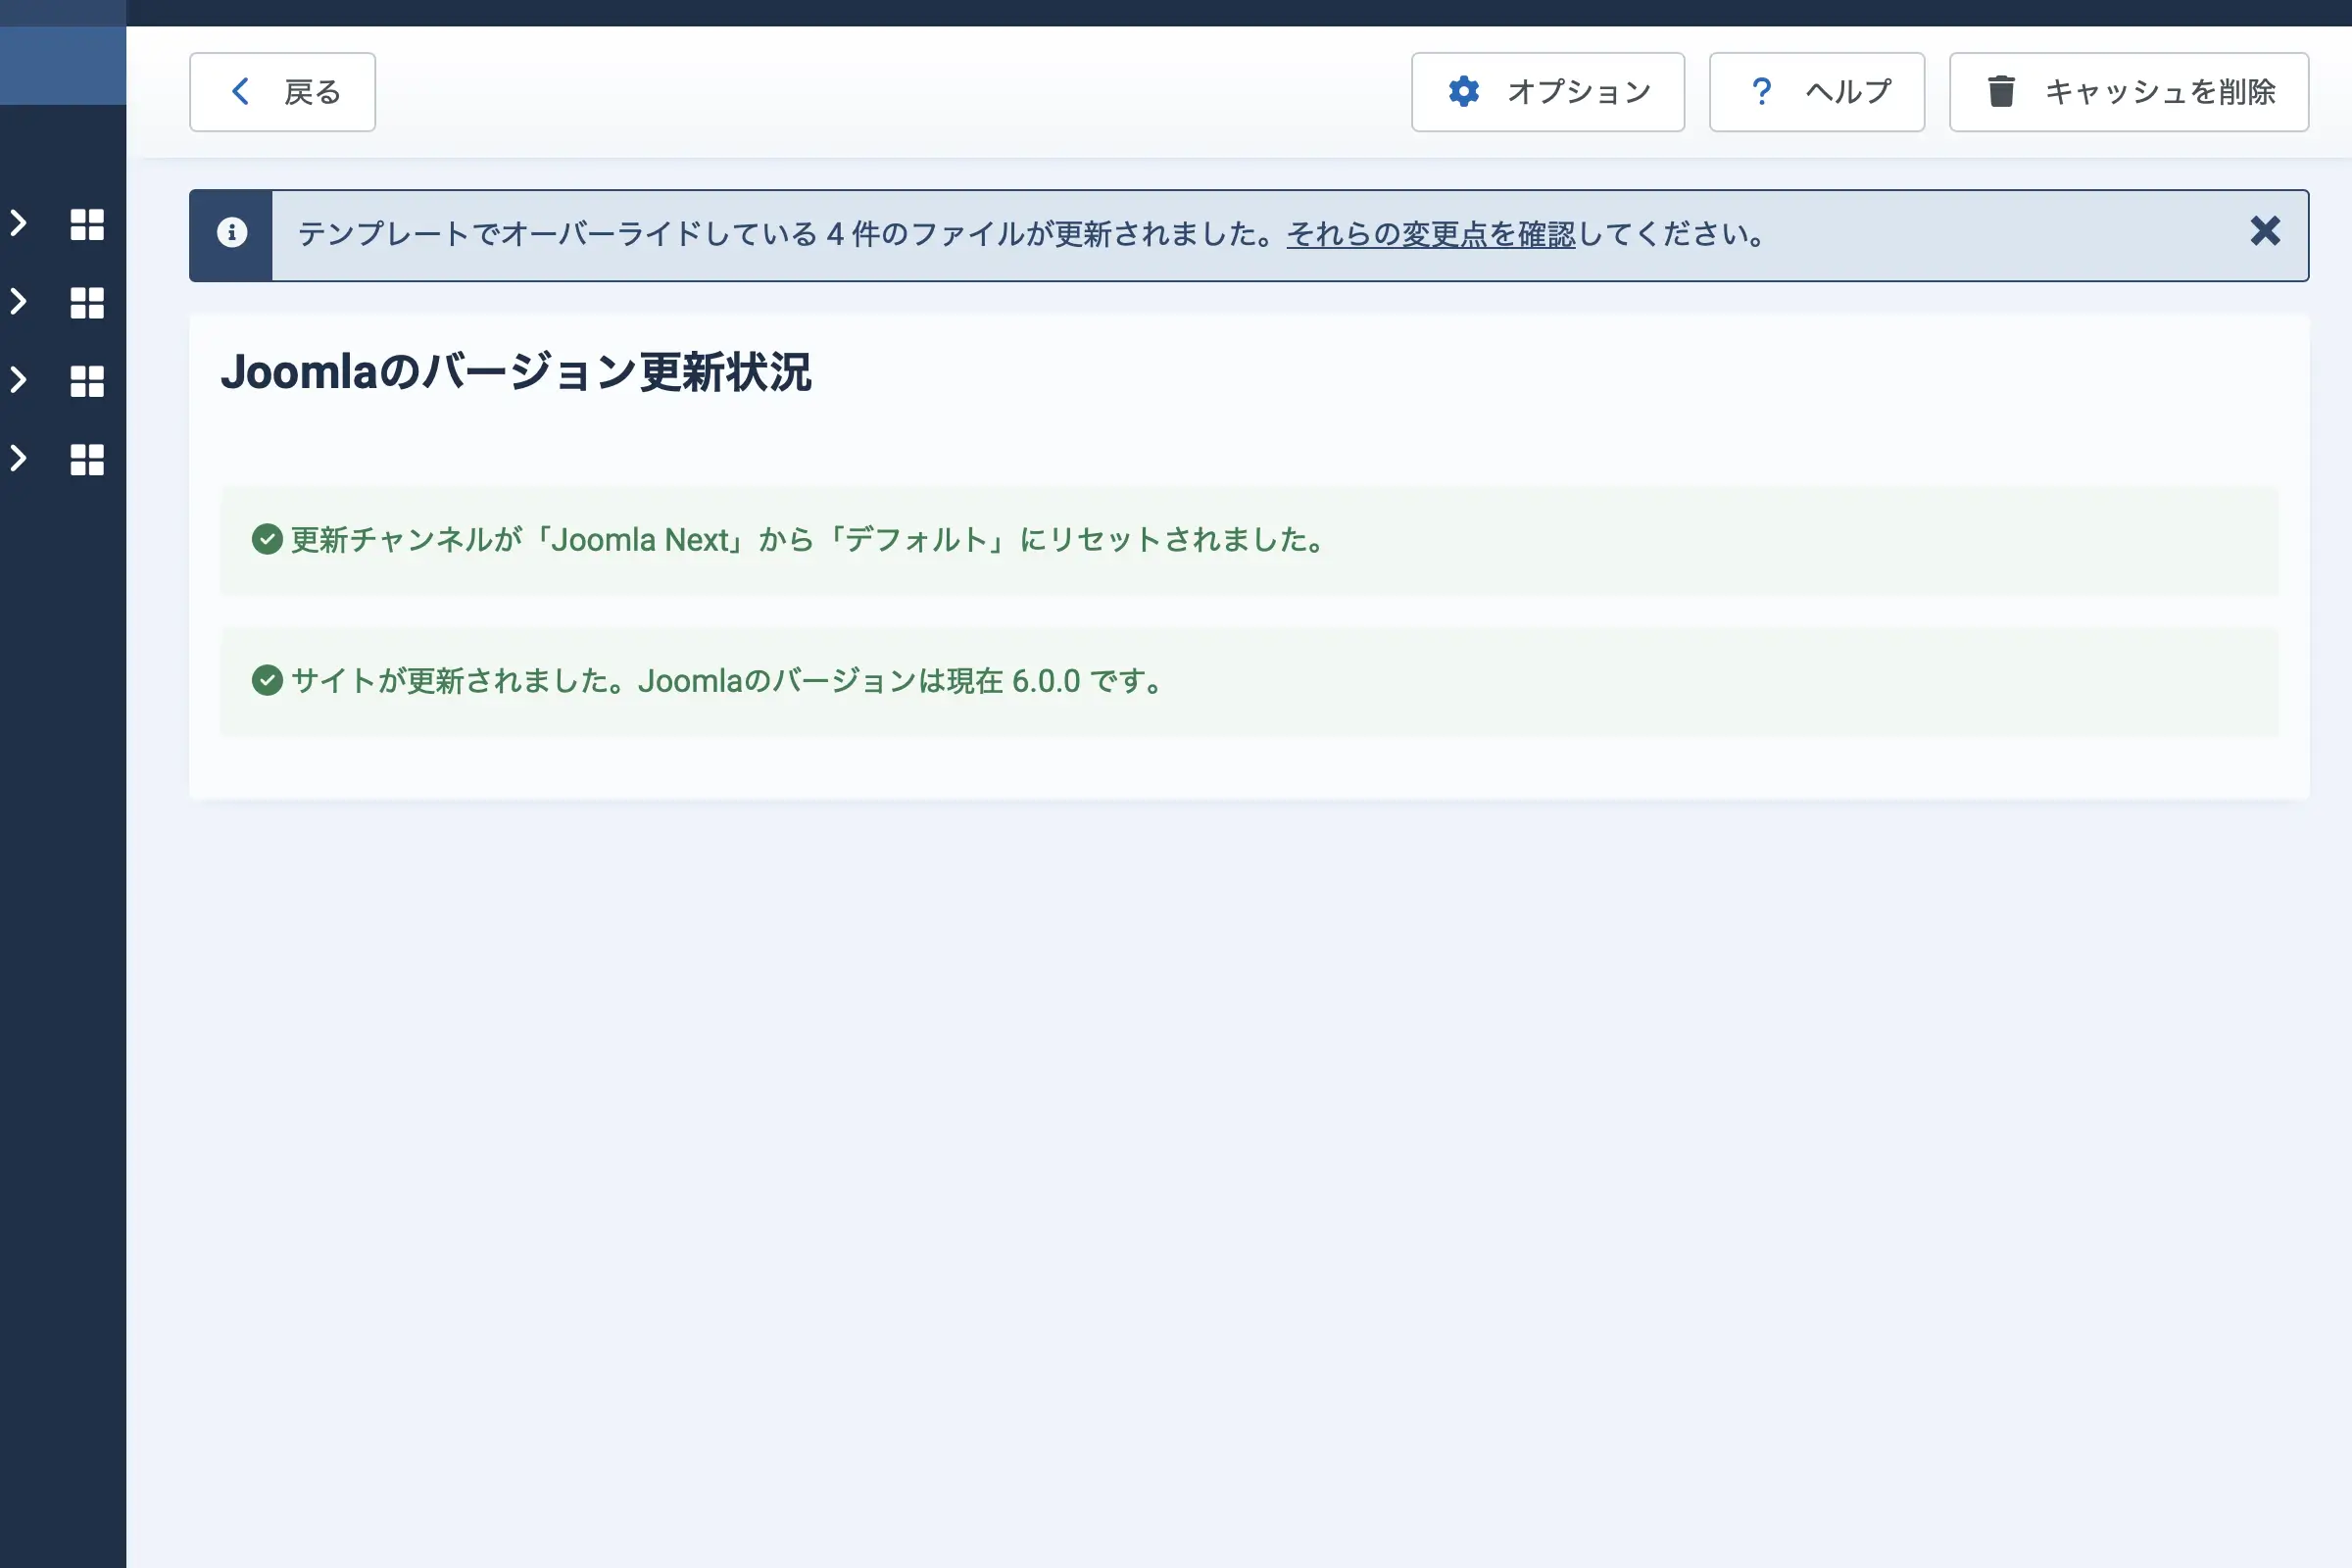Click the first sidebar grid icon

(87, 224)
